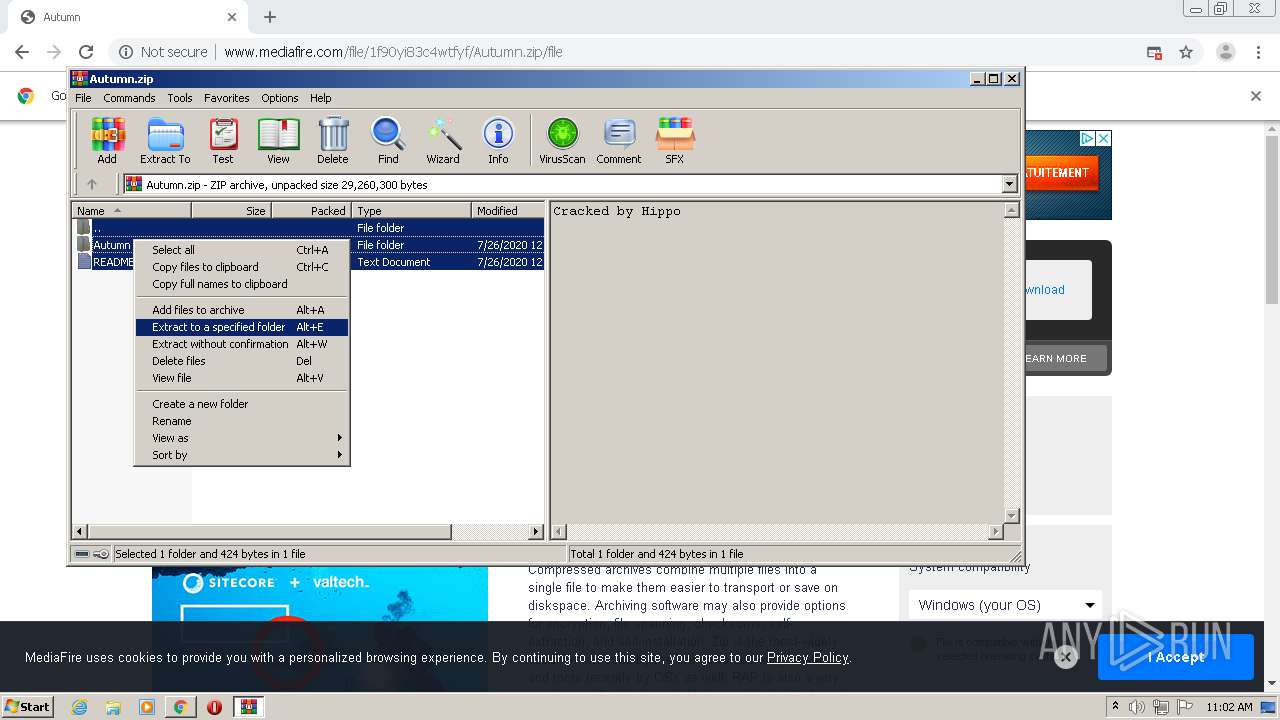Image resolution: width=1280 pixels, height=720 pixels.
Task: Open the File menu
Action: coord(83,98)
